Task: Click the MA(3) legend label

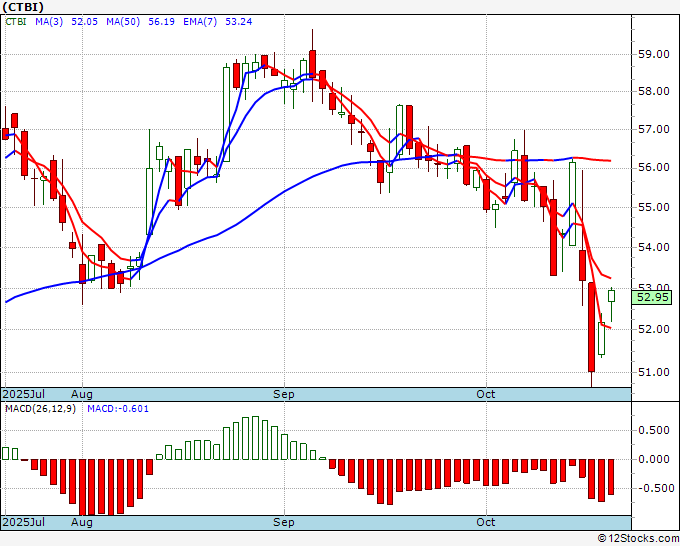Action: [x=49, y=22]
